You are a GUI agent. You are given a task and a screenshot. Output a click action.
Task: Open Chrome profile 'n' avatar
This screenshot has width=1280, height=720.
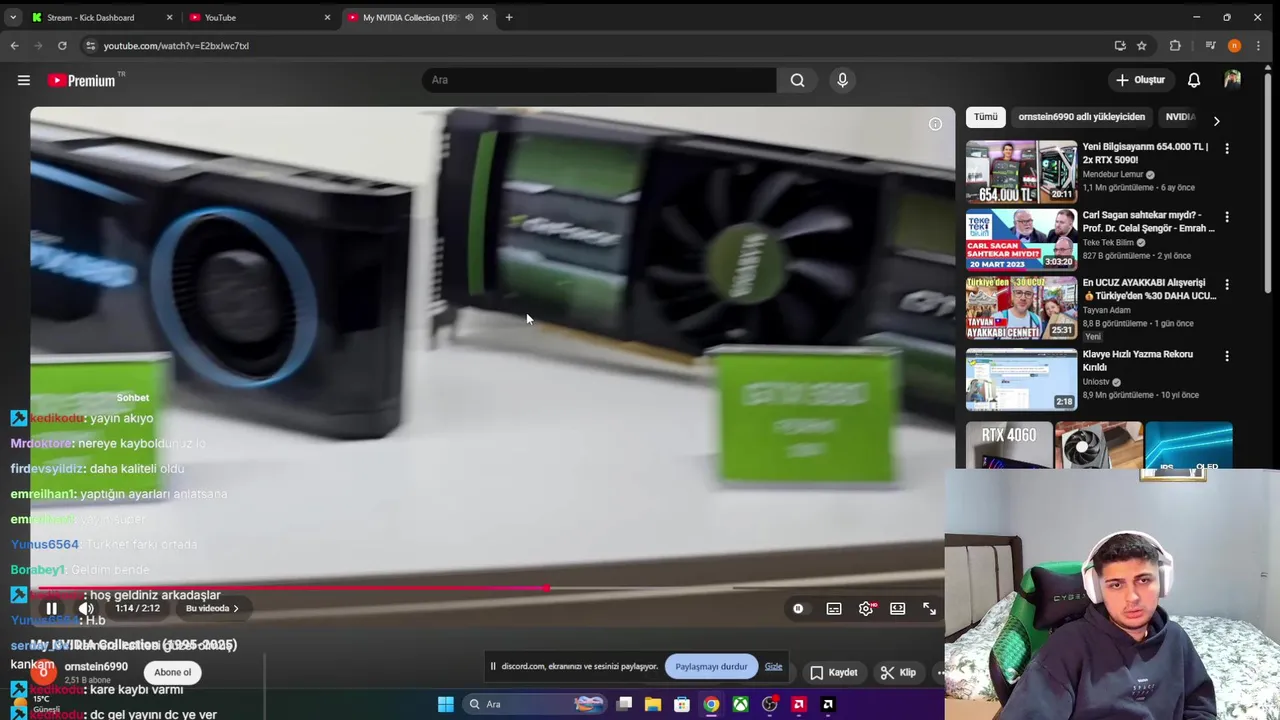pos(1234,45)
